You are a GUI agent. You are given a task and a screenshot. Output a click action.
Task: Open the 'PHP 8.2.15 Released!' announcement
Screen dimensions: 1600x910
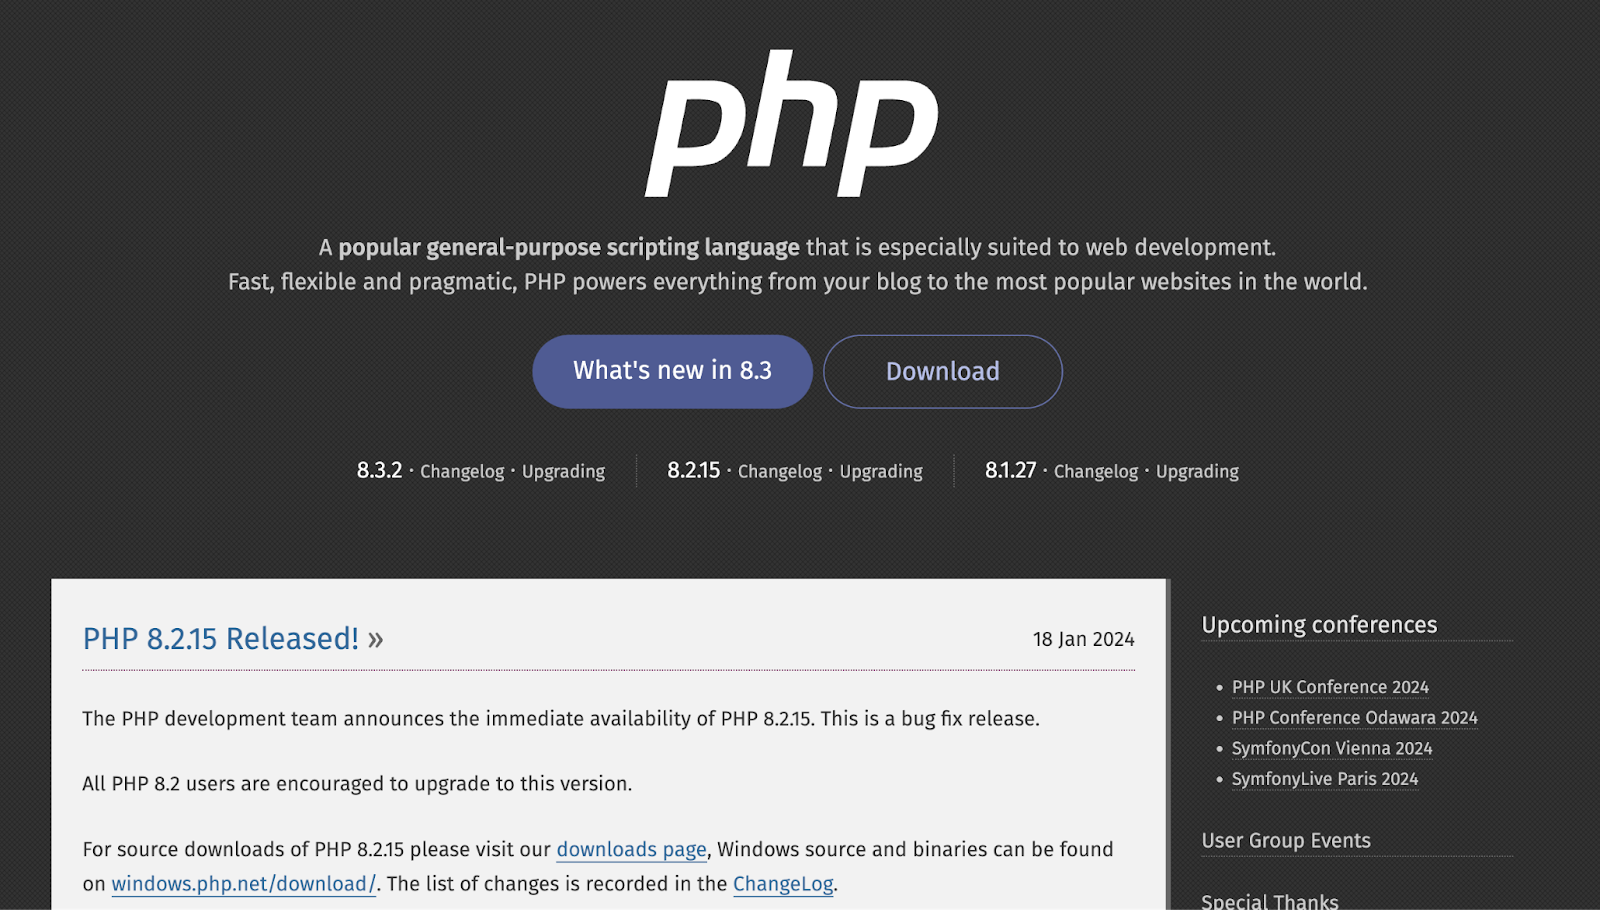coord(220,638)
